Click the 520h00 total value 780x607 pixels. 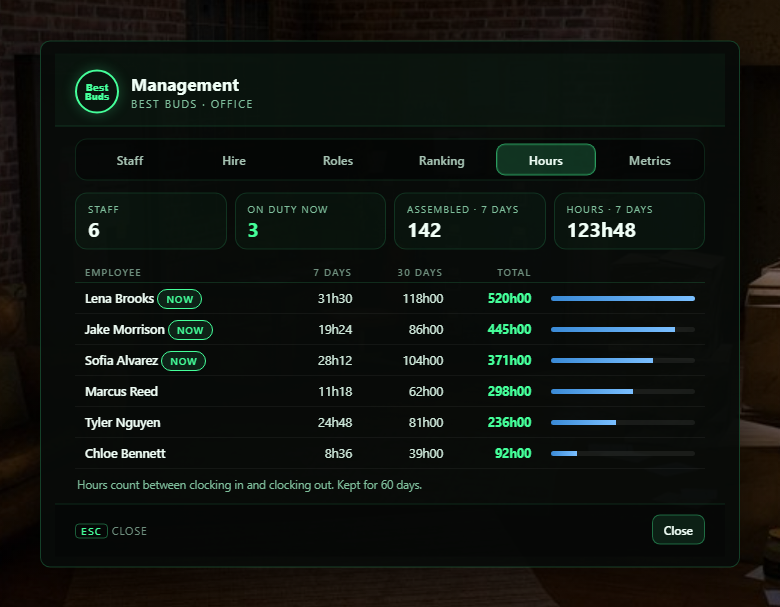(x=509, y=298)
